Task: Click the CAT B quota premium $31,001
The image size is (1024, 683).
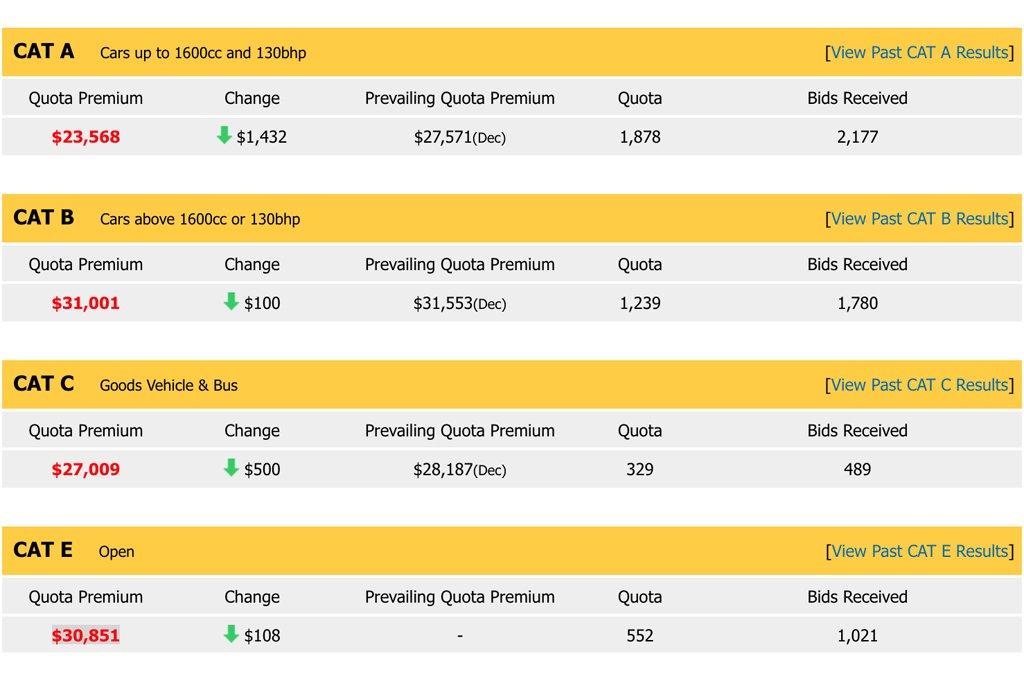Action: pos(86,303)
